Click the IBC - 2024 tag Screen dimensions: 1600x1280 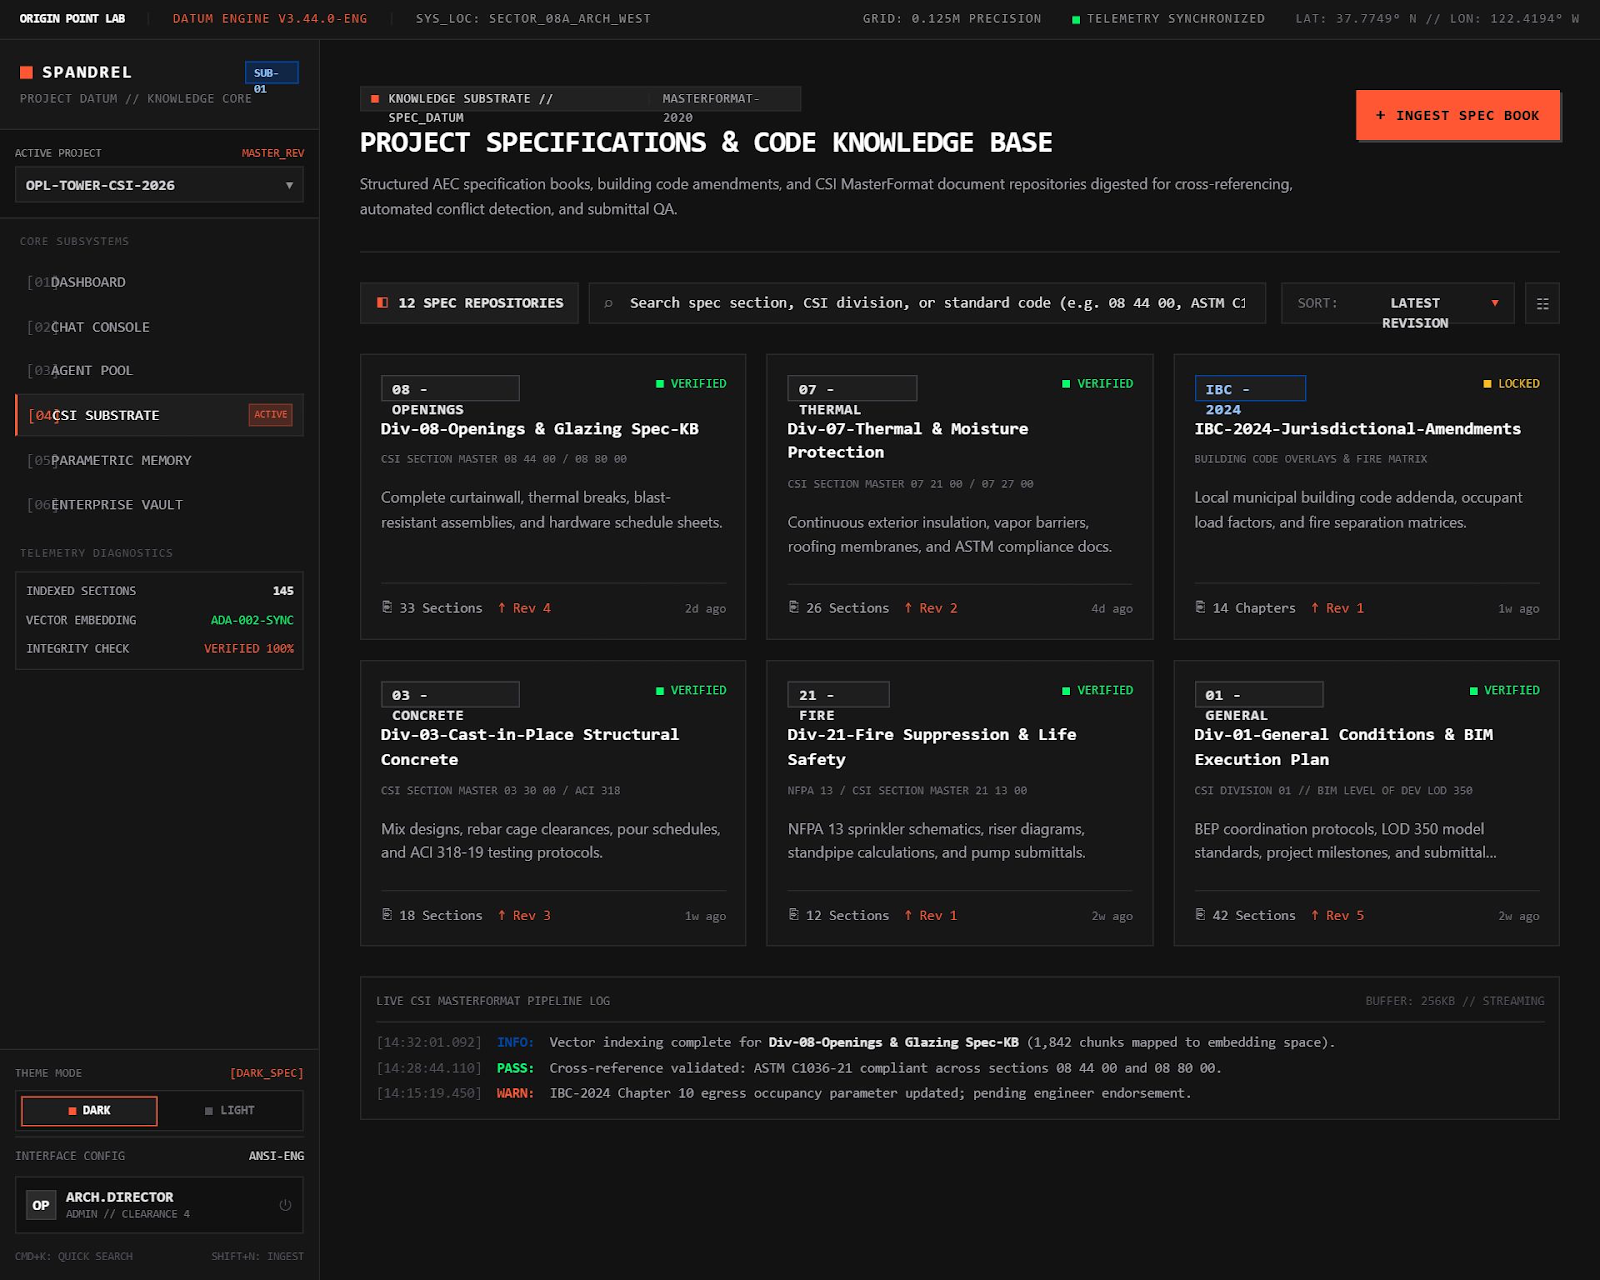click(1250, 388)
